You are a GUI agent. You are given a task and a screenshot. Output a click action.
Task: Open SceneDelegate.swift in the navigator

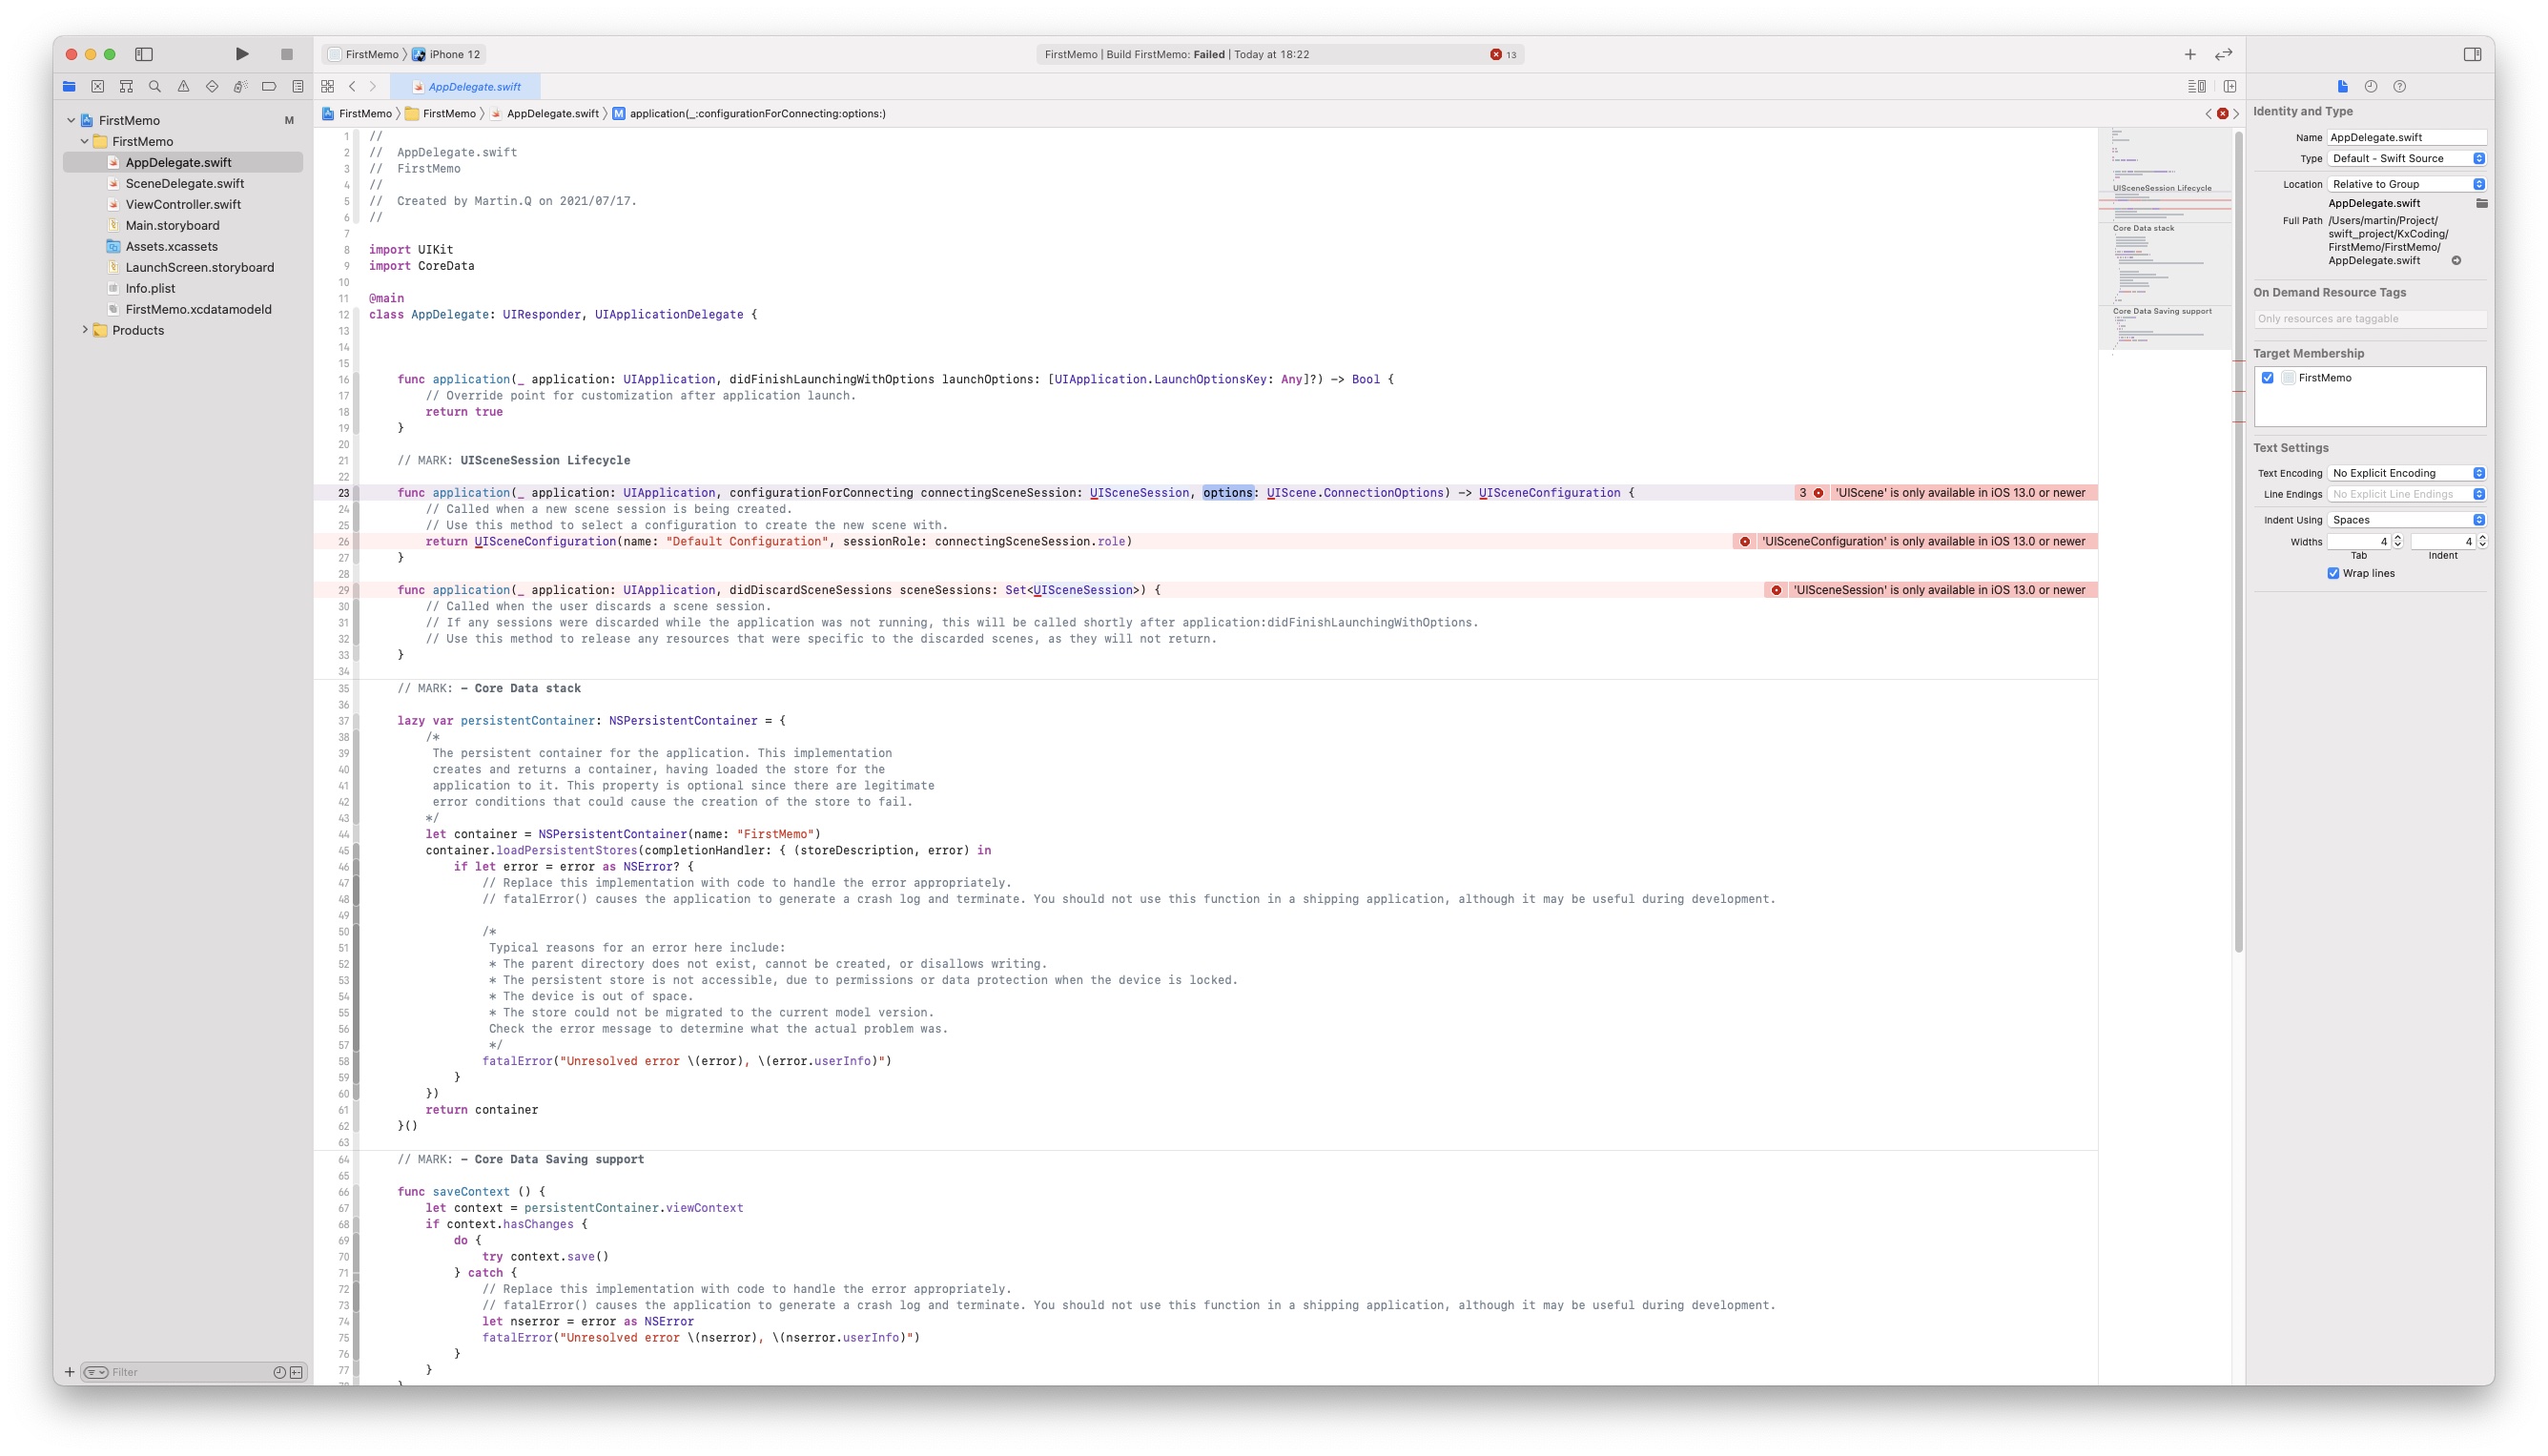tap(185, 184)
